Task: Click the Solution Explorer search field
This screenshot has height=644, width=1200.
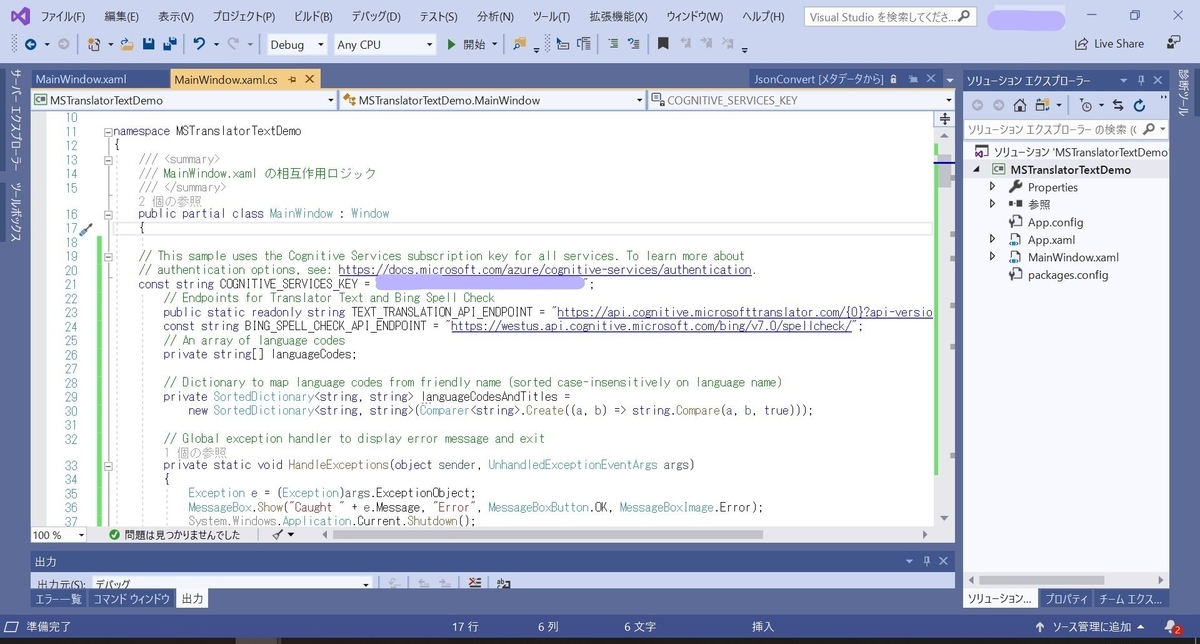Action: click(x=1064, y=129)
